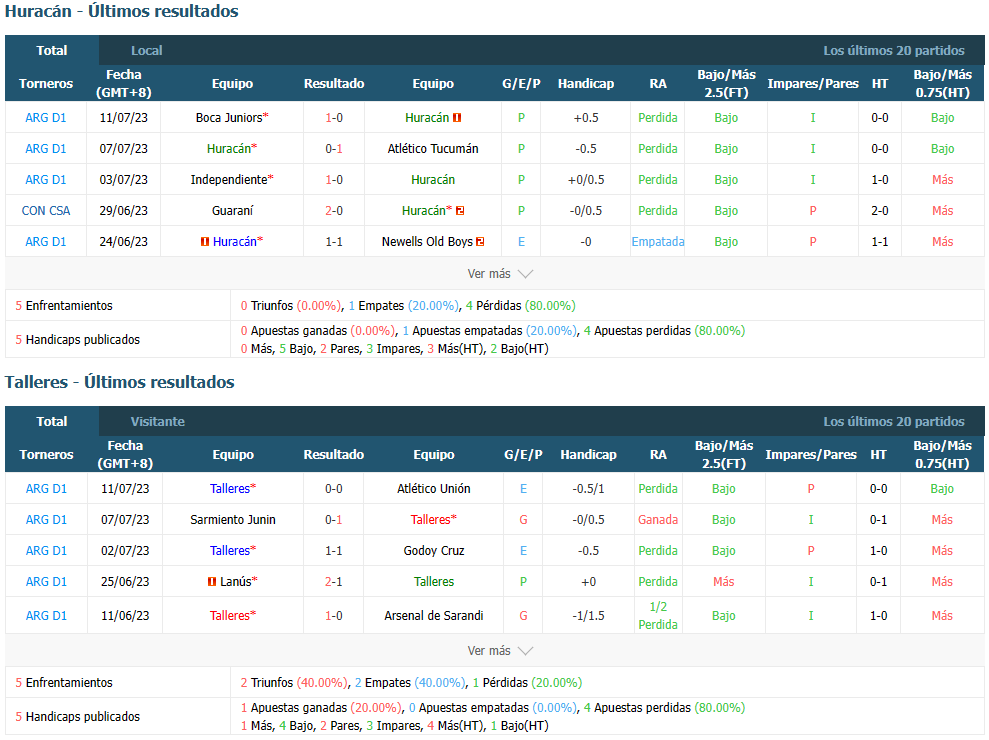Select Total tab in Talleres results
989x740 pixels.
(x=52, y=421)
